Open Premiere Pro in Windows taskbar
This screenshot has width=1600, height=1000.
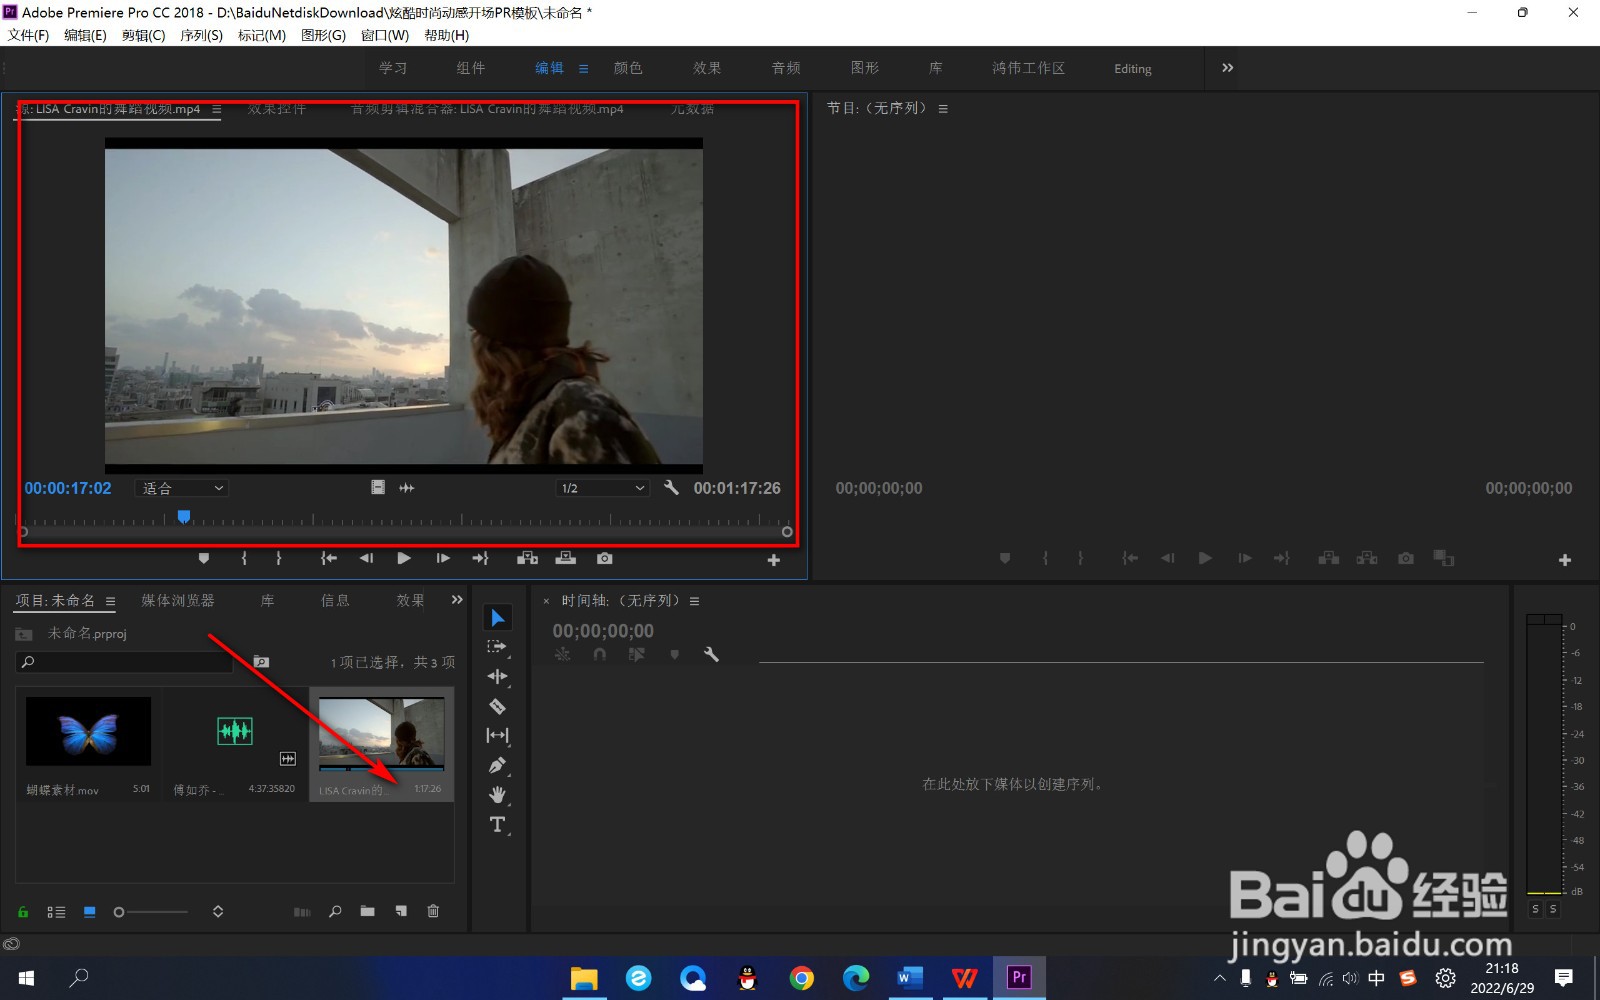point(1019,977)
